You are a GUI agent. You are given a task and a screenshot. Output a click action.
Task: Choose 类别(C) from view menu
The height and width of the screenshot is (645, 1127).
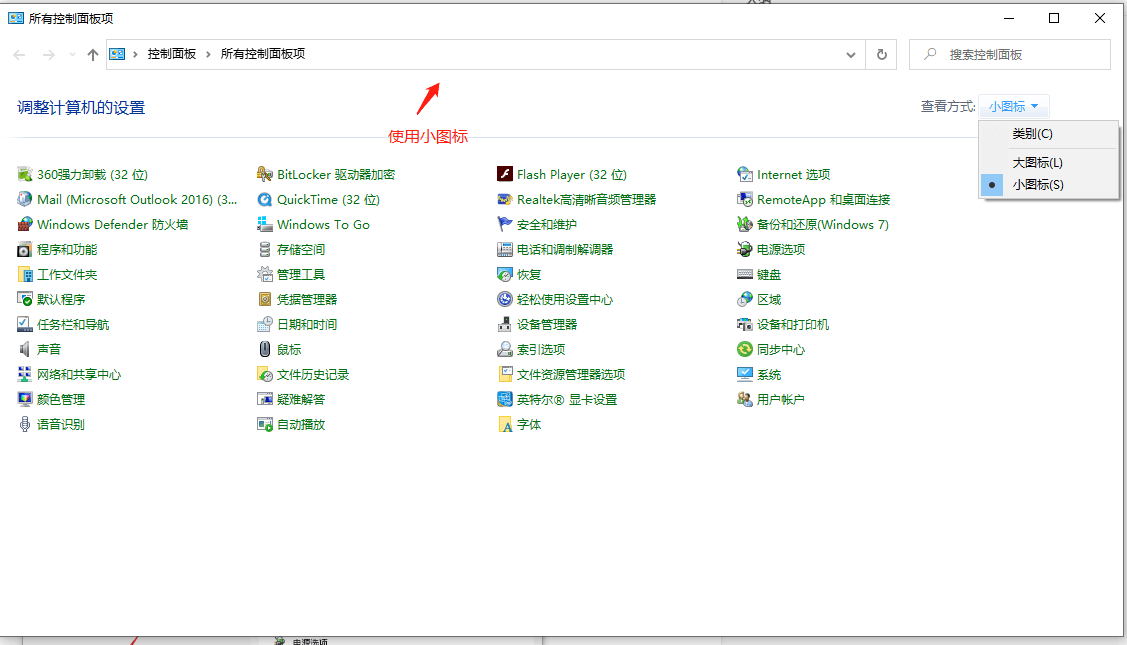pos(1049,134)
